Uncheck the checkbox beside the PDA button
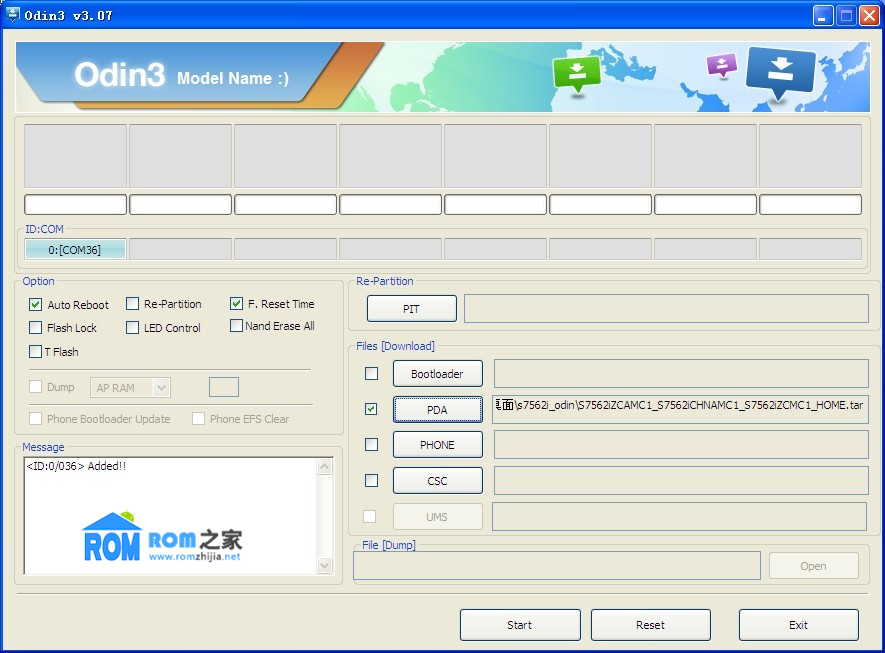885x653 pixels. (x=371, y=409)
